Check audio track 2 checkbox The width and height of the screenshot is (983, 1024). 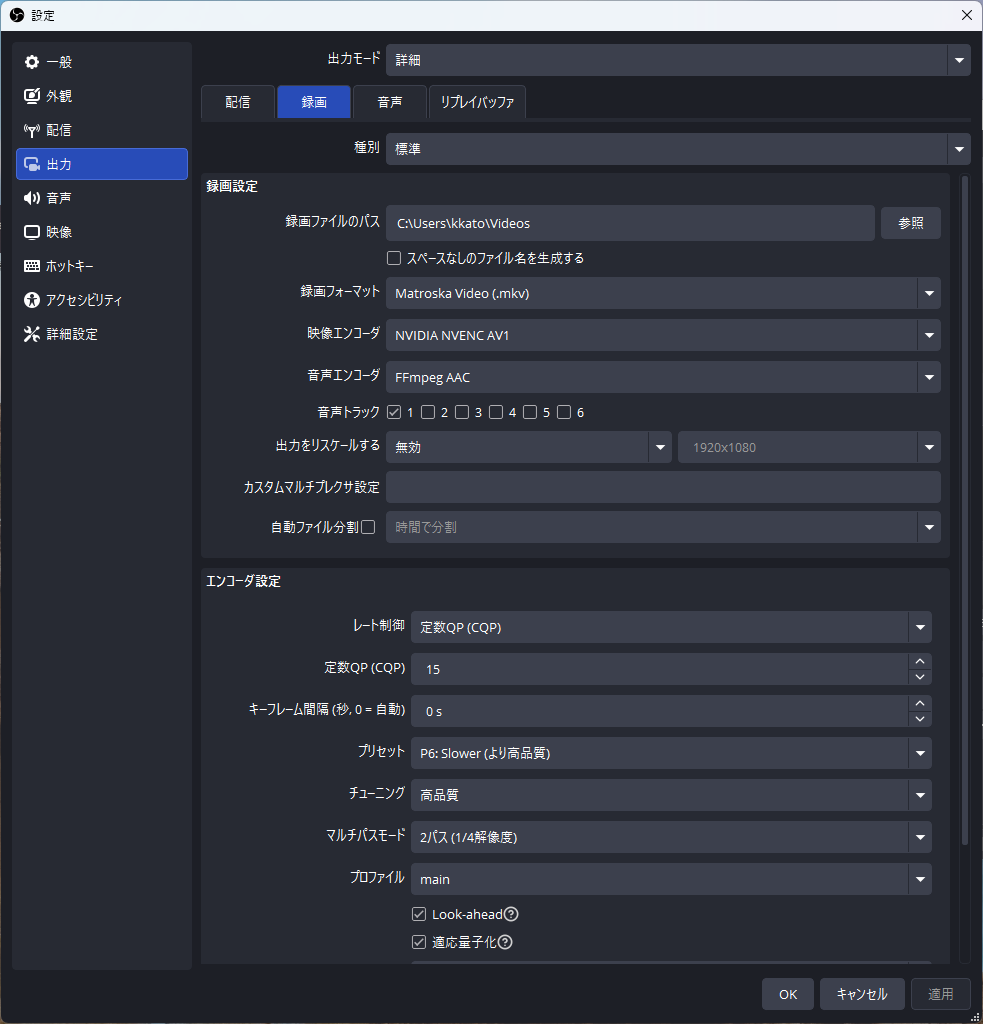[428, 412]
